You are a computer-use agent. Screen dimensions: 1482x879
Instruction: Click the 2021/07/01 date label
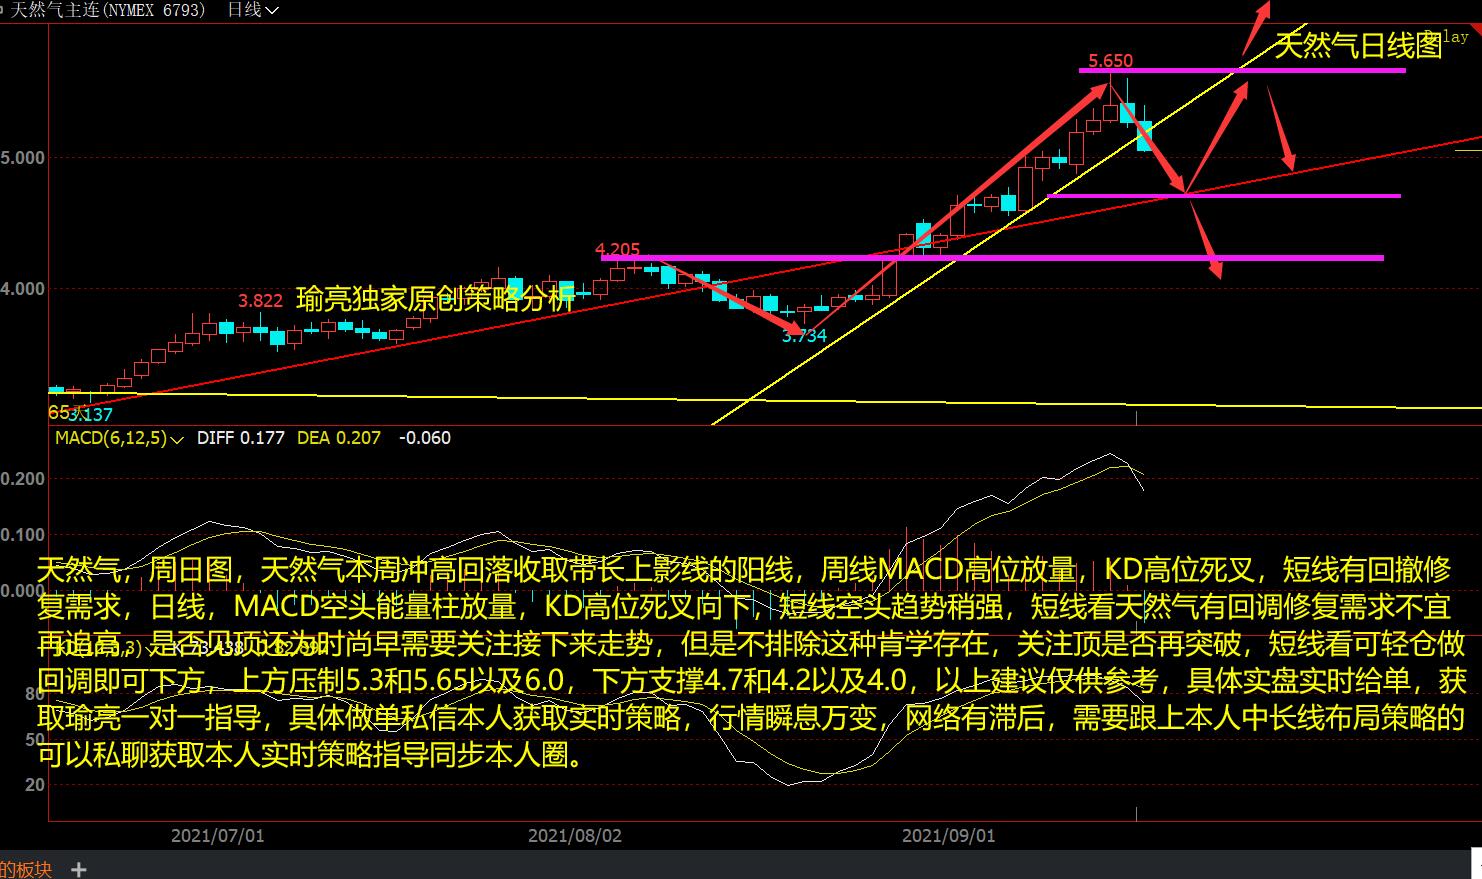218,835
